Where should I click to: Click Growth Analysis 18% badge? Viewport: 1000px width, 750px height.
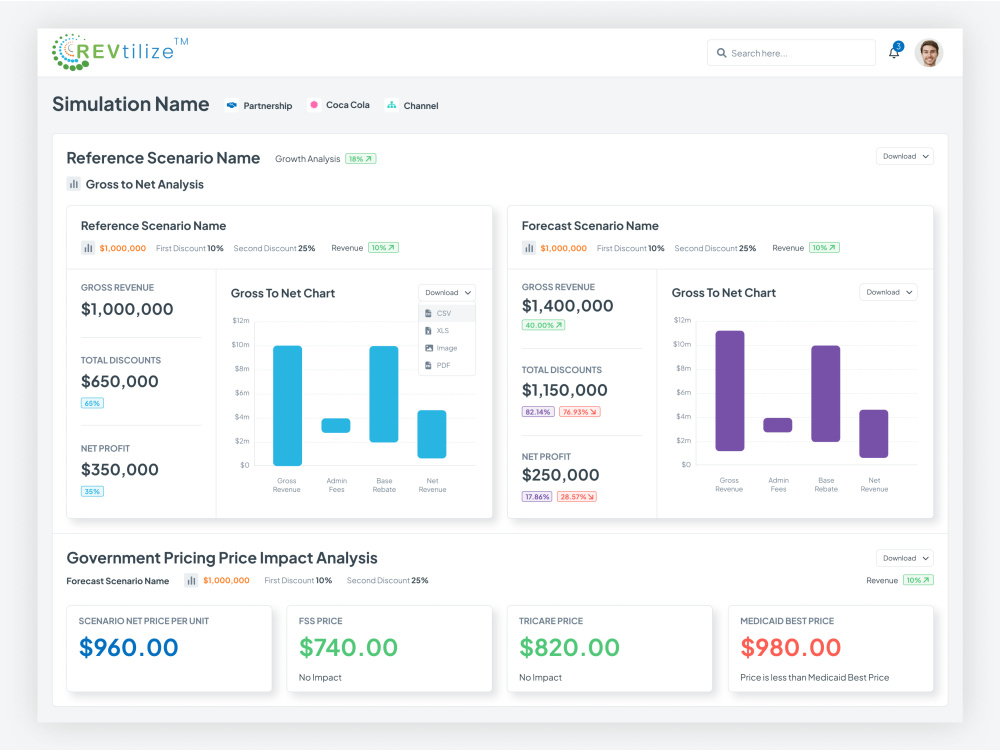pyautogui.click(x=360, y=159)
